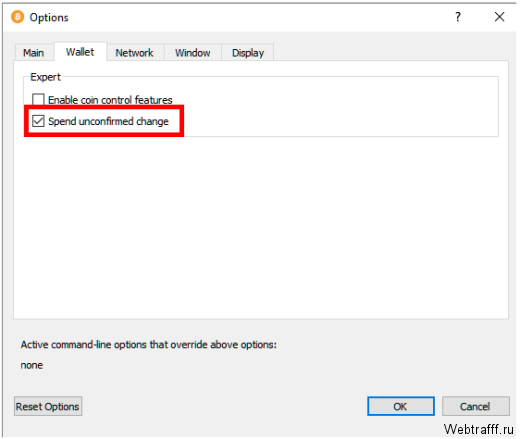Click the 'Enable coin control features' label text
Image resolution: width=520 pixels, height=439 pixels.
coord(110,100)
